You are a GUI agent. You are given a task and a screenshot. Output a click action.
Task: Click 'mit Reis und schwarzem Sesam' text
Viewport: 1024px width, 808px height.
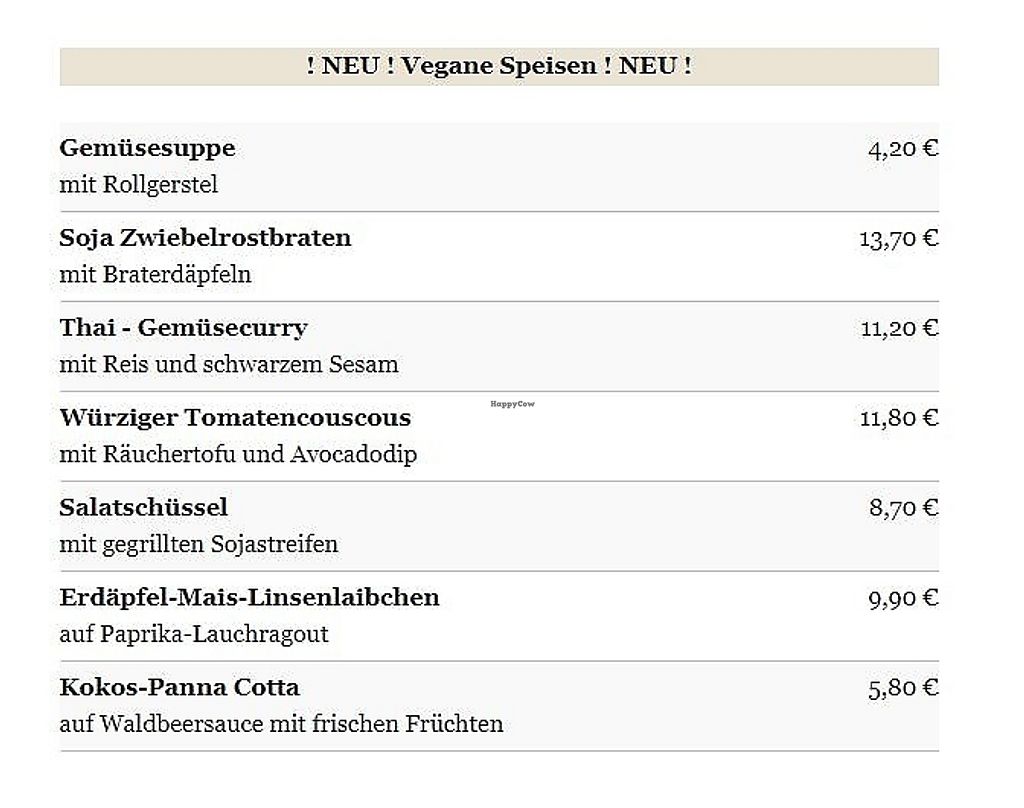point(228,365)
